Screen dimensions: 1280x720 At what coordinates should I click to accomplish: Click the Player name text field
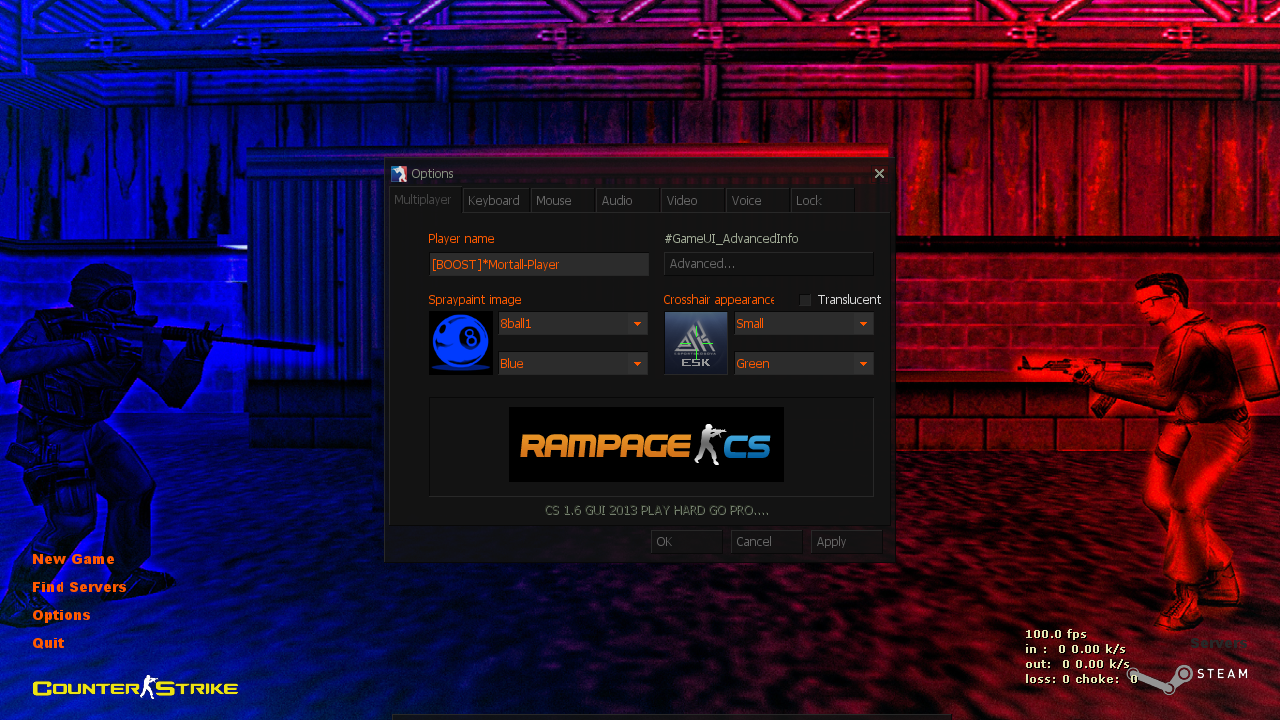[539, 264]
